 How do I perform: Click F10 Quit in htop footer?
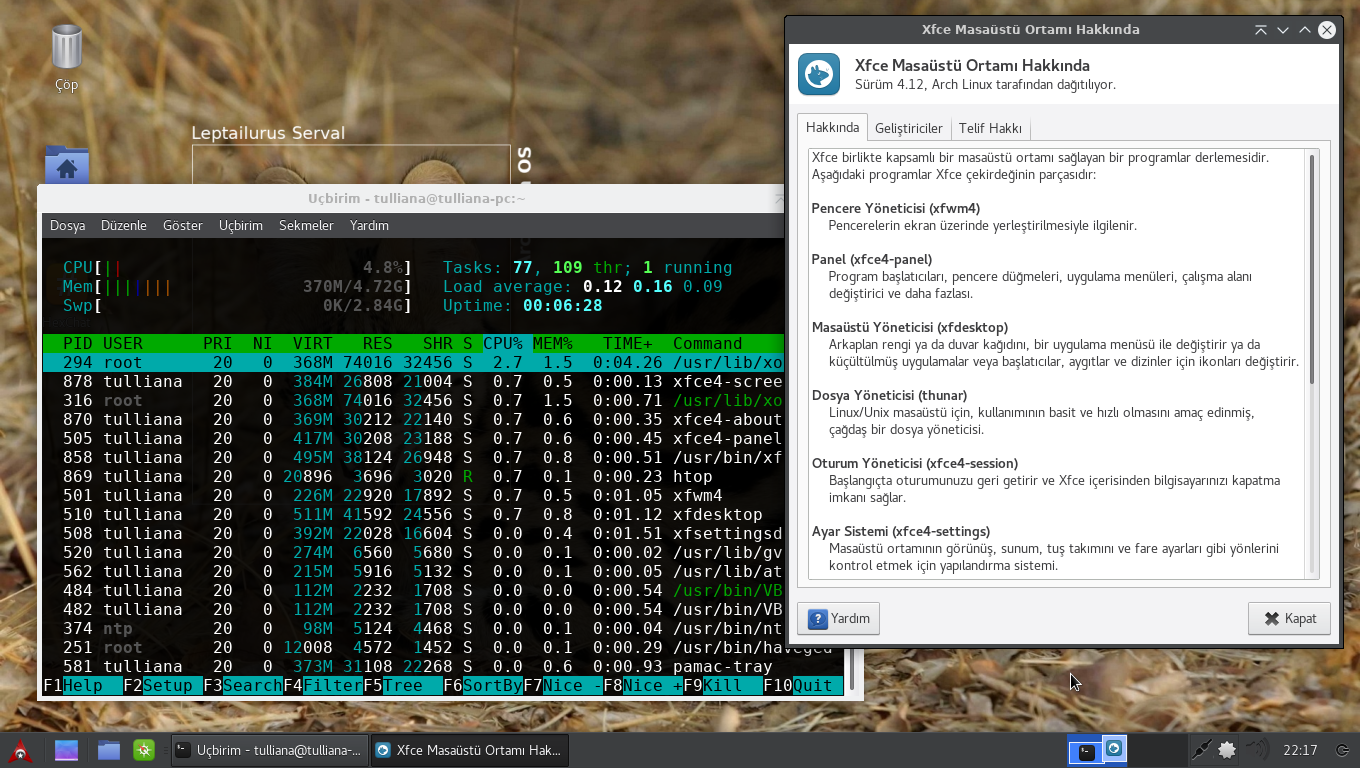[803, 685]
